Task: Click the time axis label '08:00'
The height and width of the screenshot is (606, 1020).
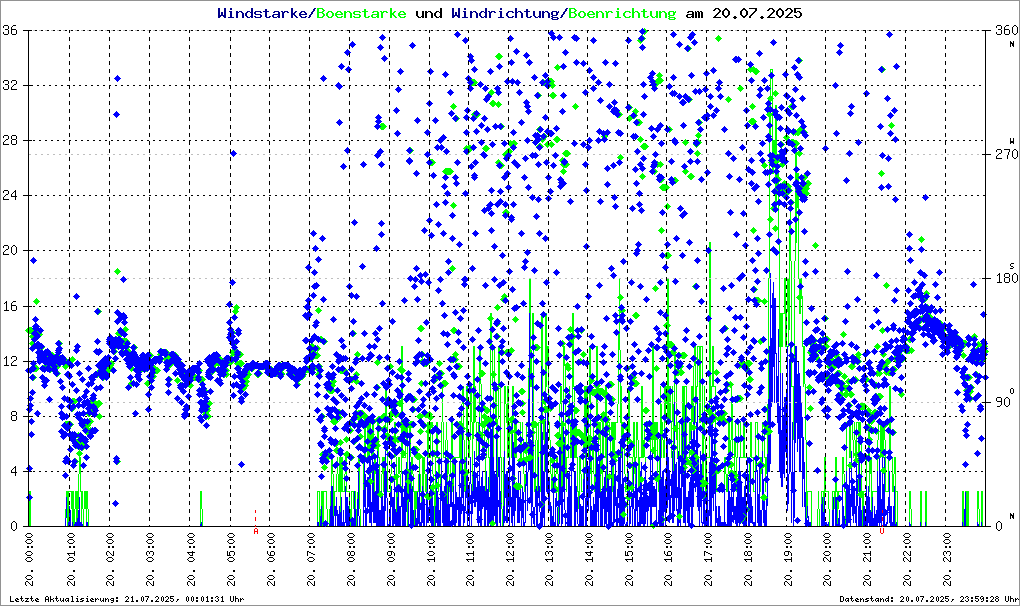Action: [350, 549]
